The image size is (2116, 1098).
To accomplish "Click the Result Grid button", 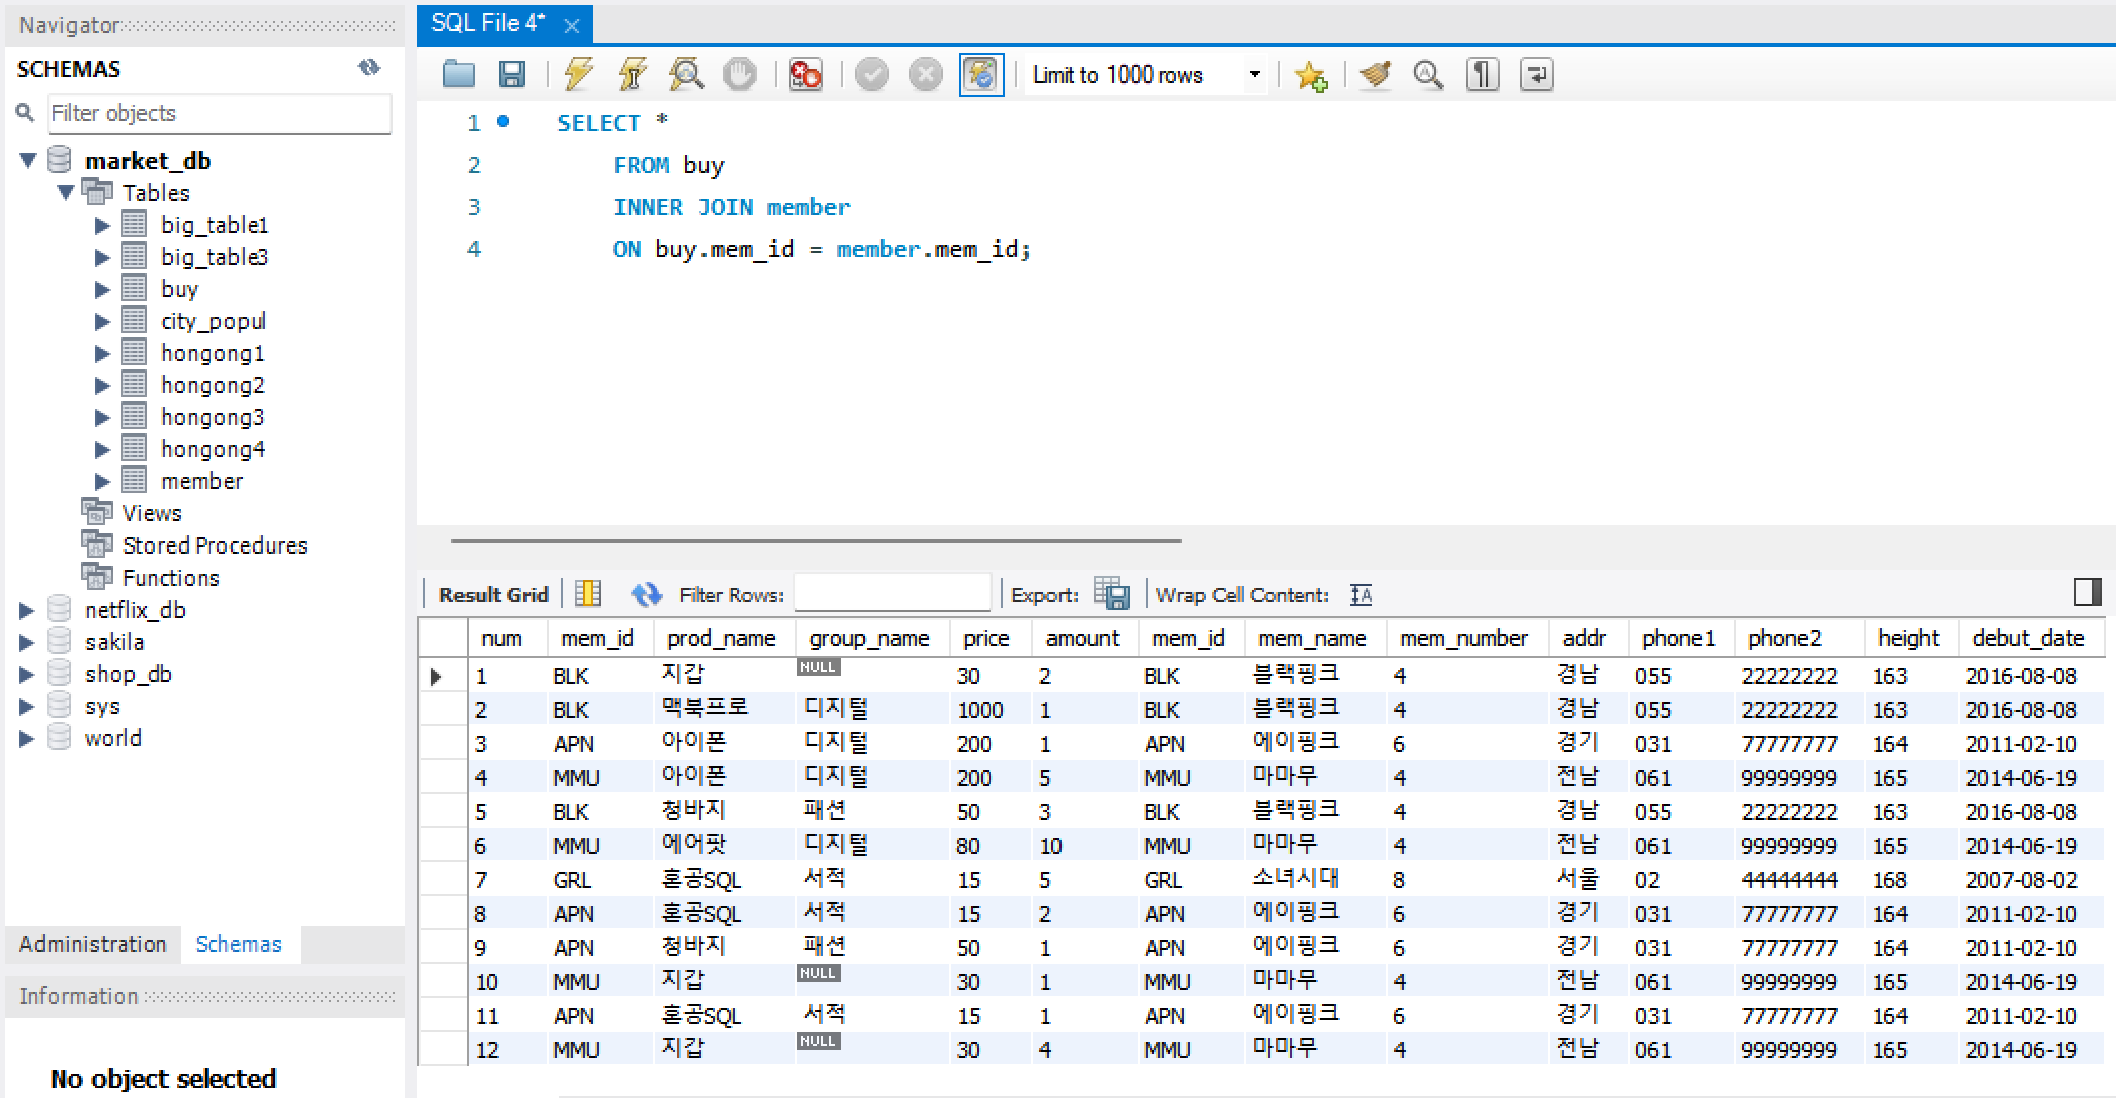I will 493,595.
